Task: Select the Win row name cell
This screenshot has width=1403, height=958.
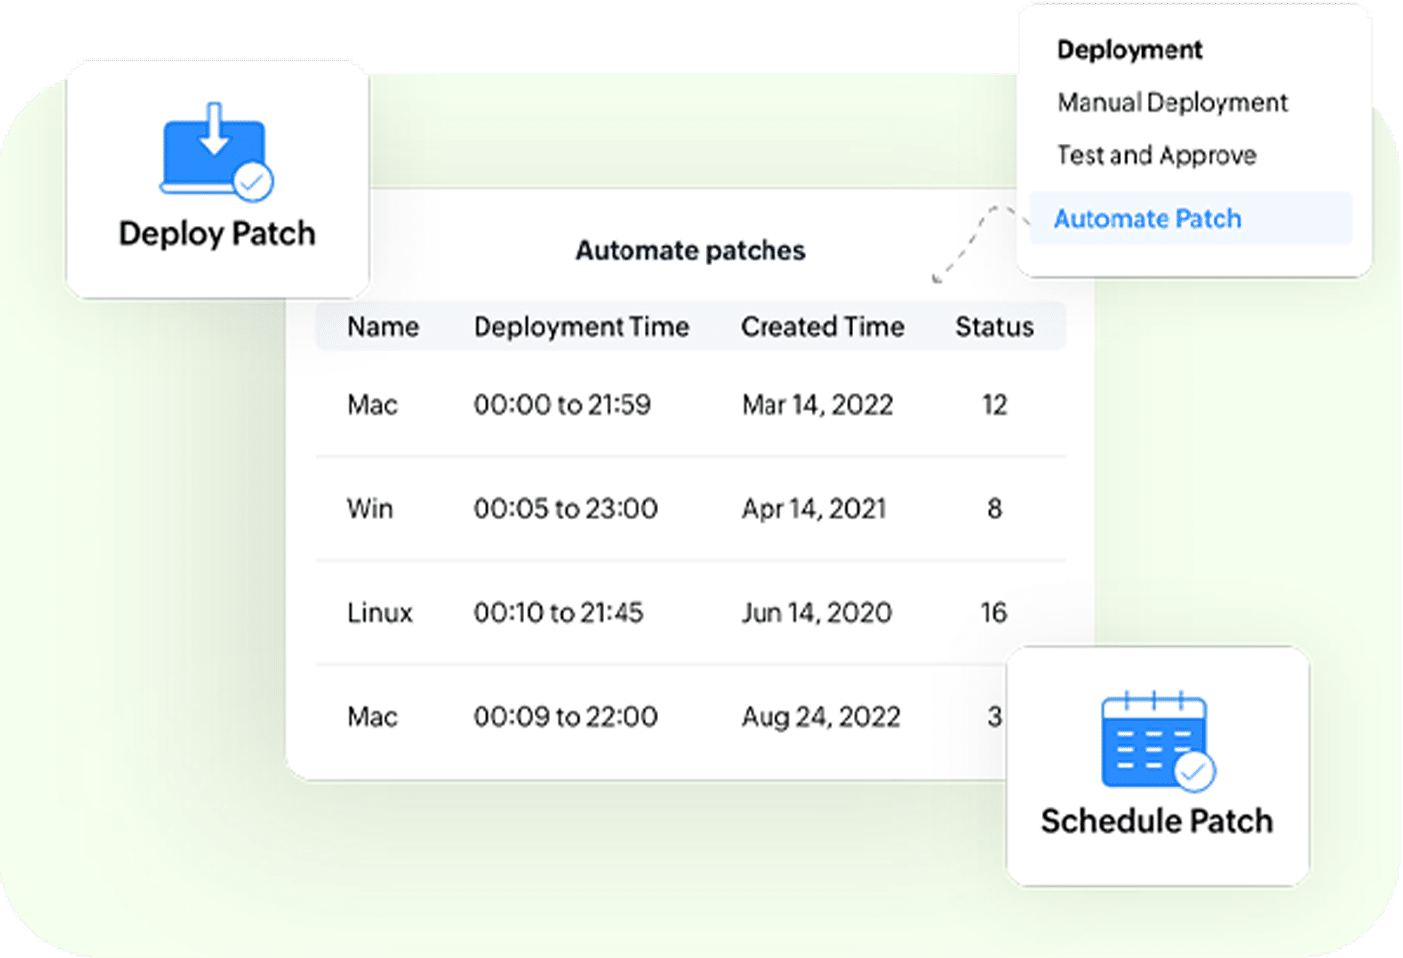Action: 370,509
